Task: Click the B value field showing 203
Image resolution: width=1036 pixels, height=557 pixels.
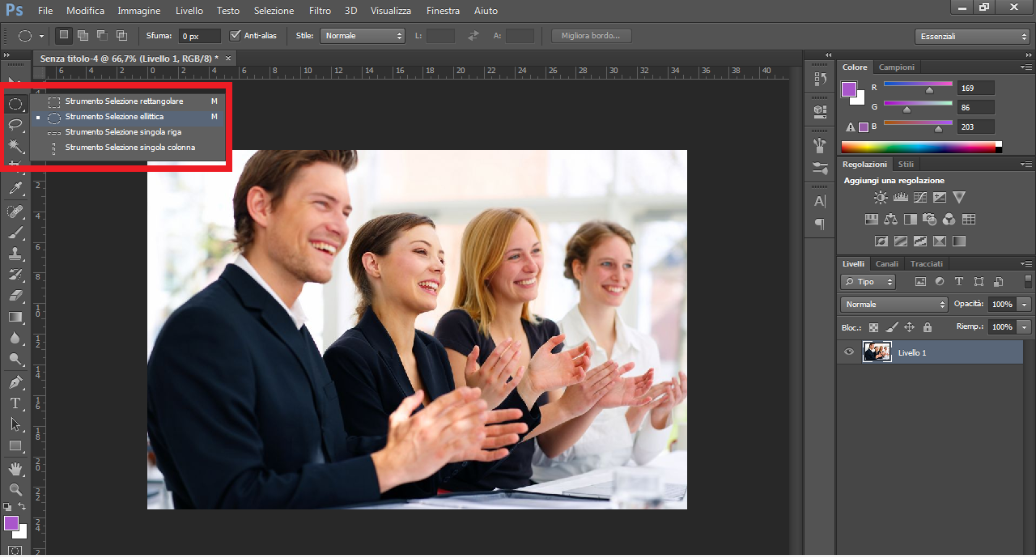Action: [x=975, y=127]
